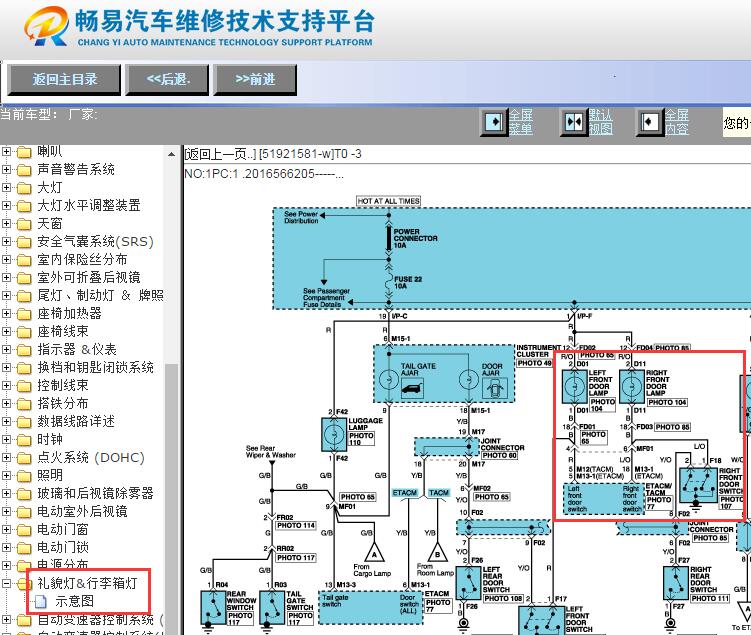Expand the 安全气囊系统(SRS) node

6,241
